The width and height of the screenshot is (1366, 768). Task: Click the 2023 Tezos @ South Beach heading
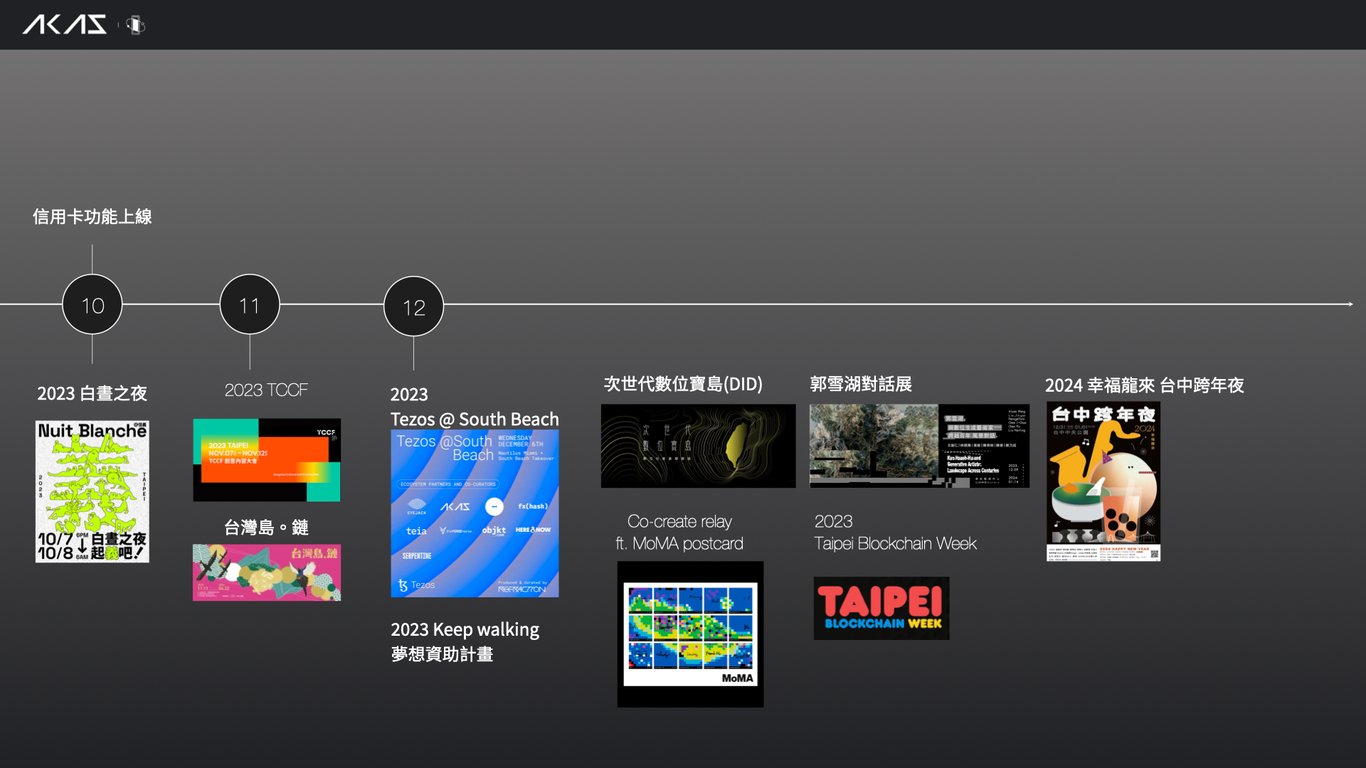click(475, 406)
